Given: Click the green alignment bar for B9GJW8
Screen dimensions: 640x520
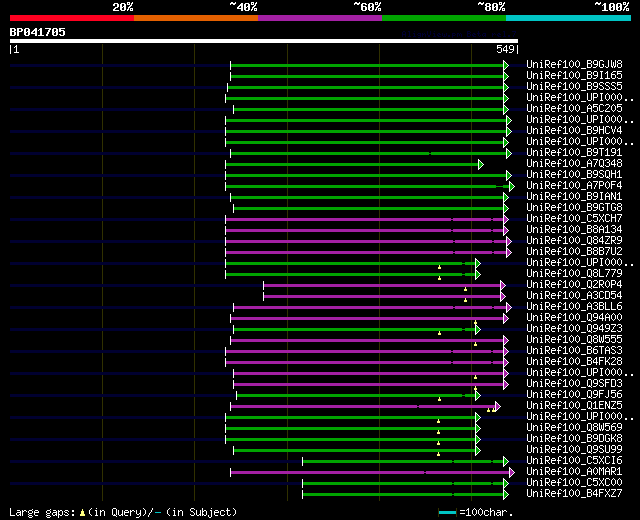Looking at the screenshot, I should pos(367,65).
